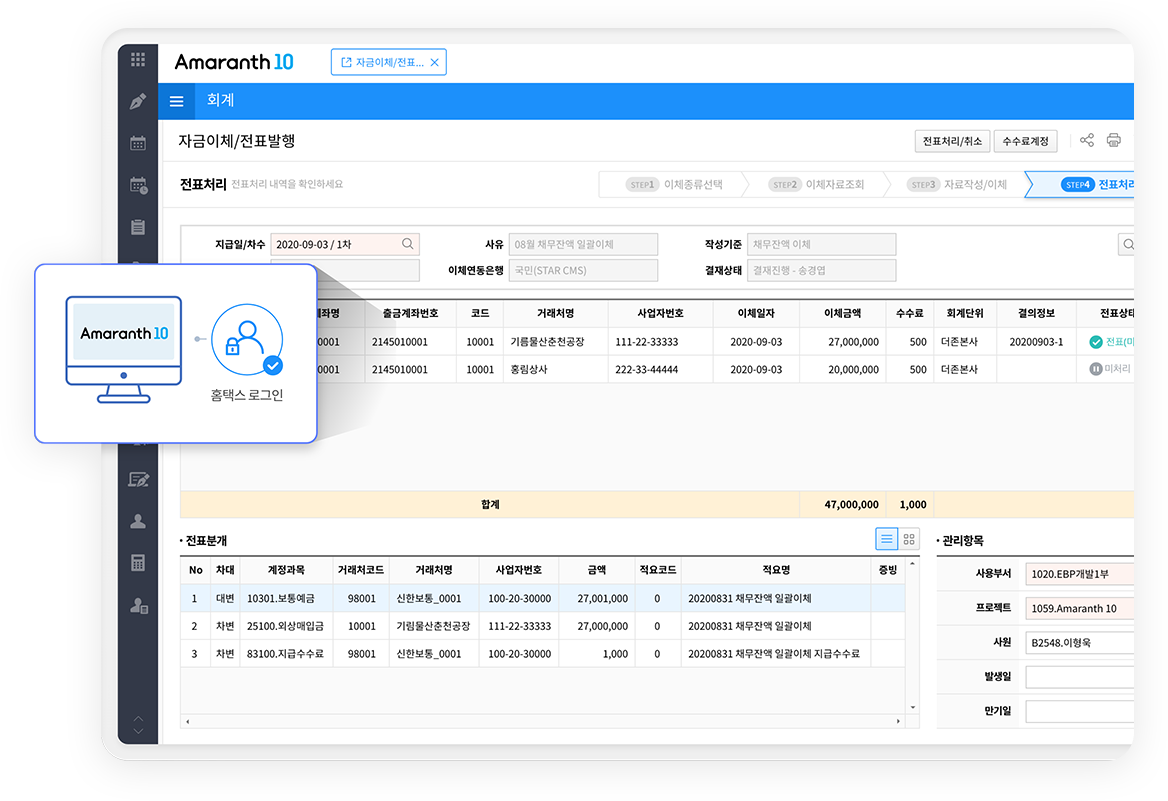1168x801 pixels.
Task: Click the pop-out icon on 자금이체/전표 tab
Action: click(346, 63)
